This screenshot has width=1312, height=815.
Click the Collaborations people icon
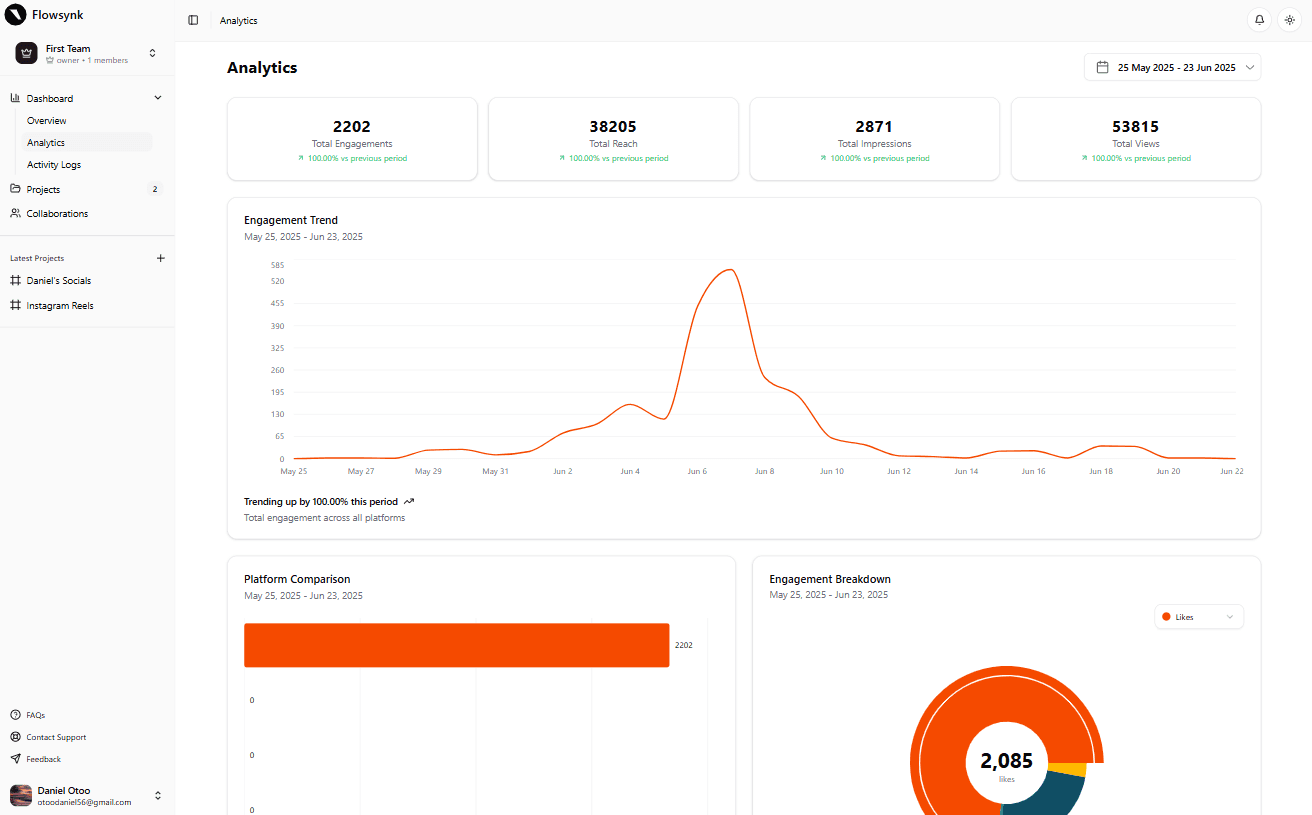point(15,213)
